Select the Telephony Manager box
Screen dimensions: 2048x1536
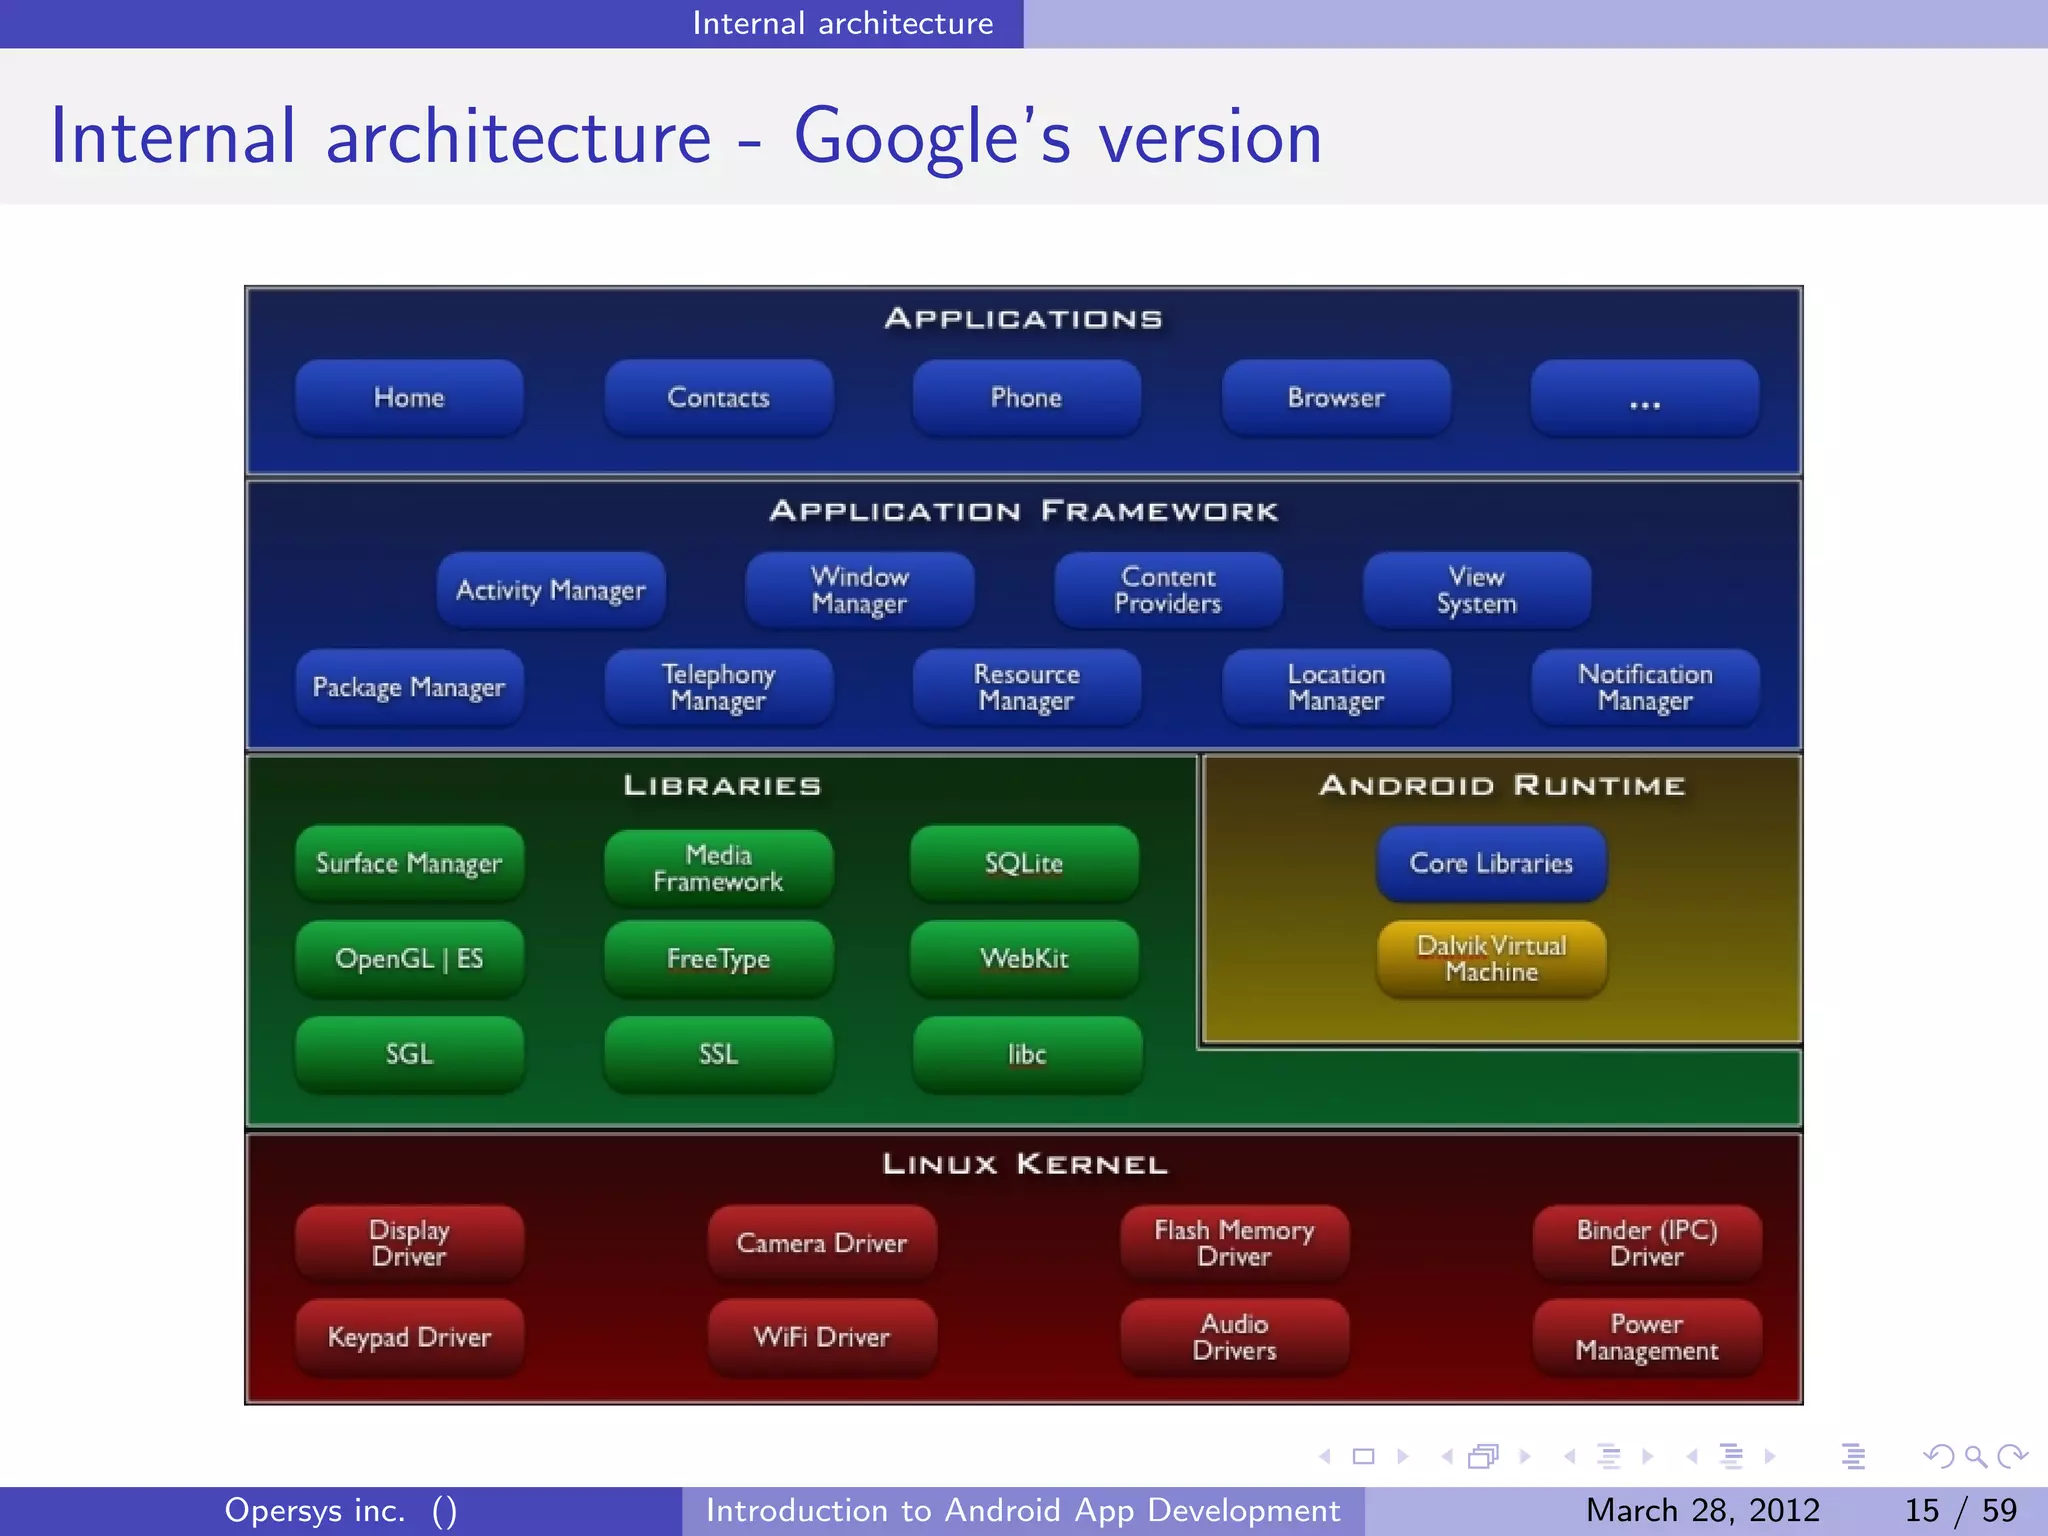click(x=718, y=687)
